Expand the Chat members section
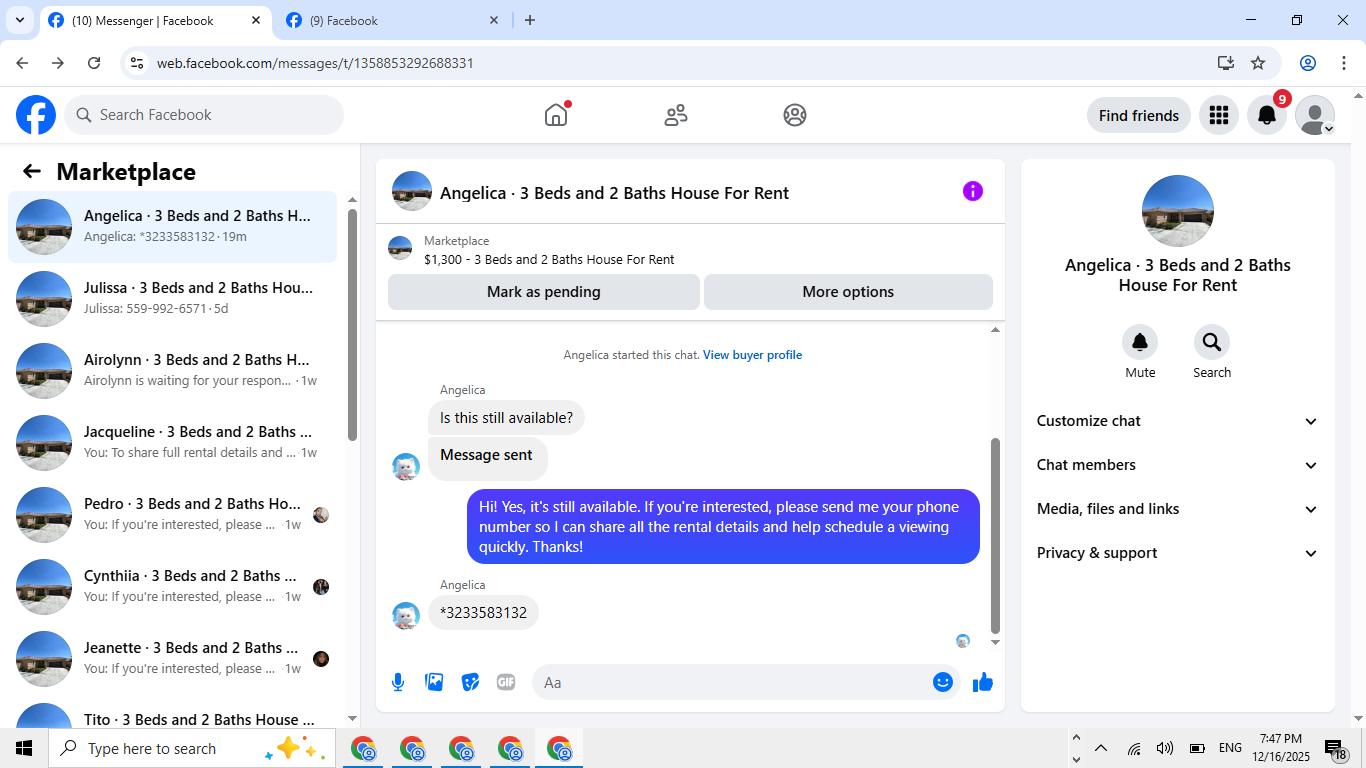The image size is (1366, 768). click(x=1178, y=465)
